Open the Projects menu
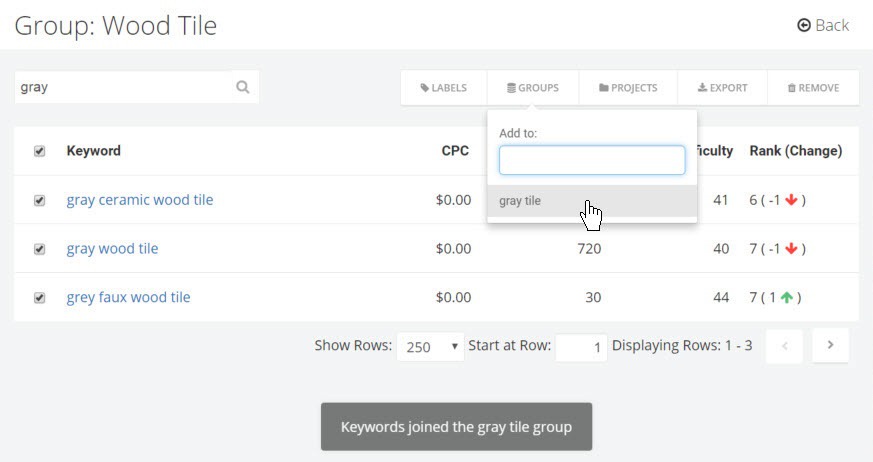The image size is (873, 462). click(x=628, y=87)
